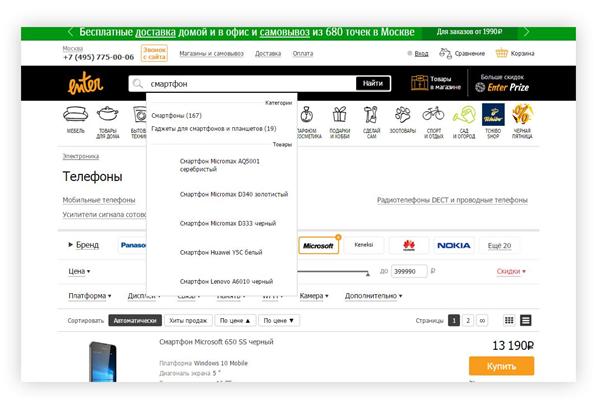Open the comparison (Сравнение) scales icon

(x=446, y=53)
